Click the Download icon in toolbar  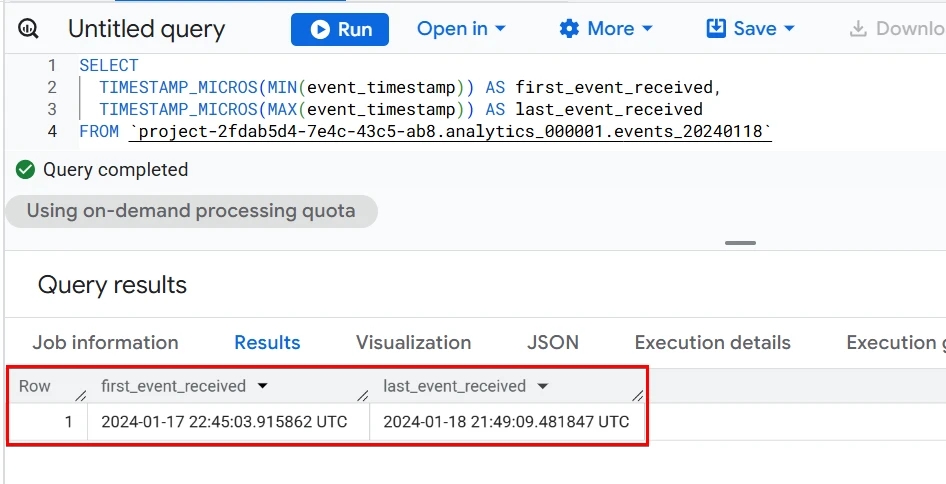858,29
